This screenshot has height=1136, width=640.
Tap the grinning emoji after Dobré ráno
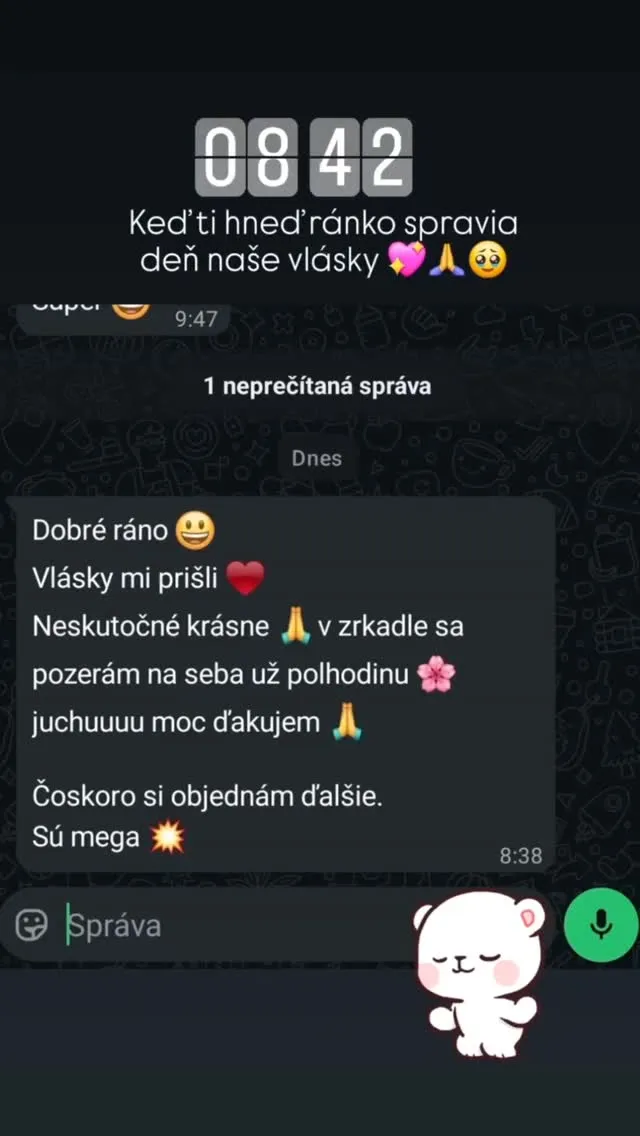[196, 531]
